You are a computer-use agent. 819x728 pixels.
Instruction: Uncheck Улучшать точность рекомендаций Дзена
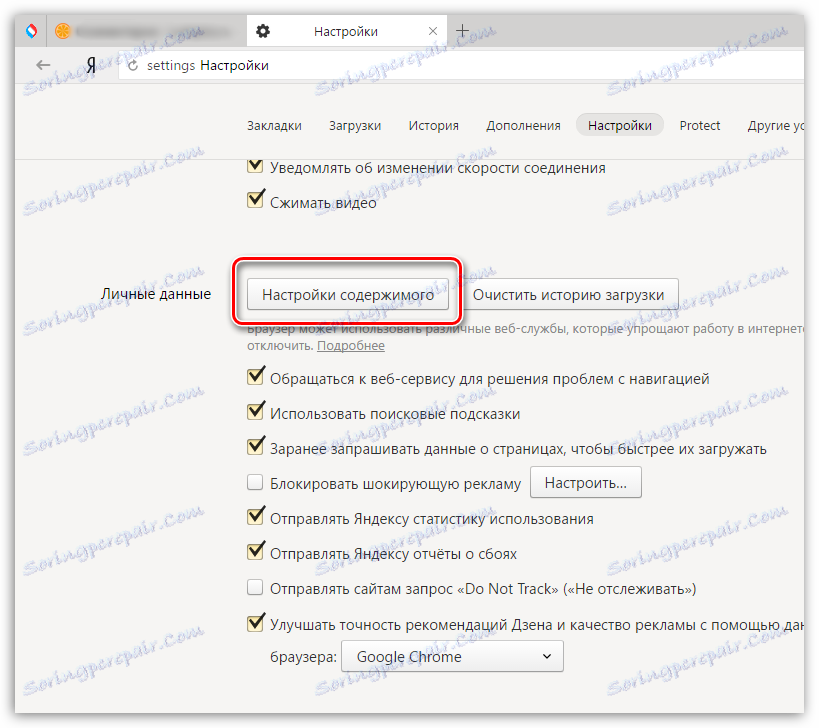pyautogui.click(x=255, y=623)
